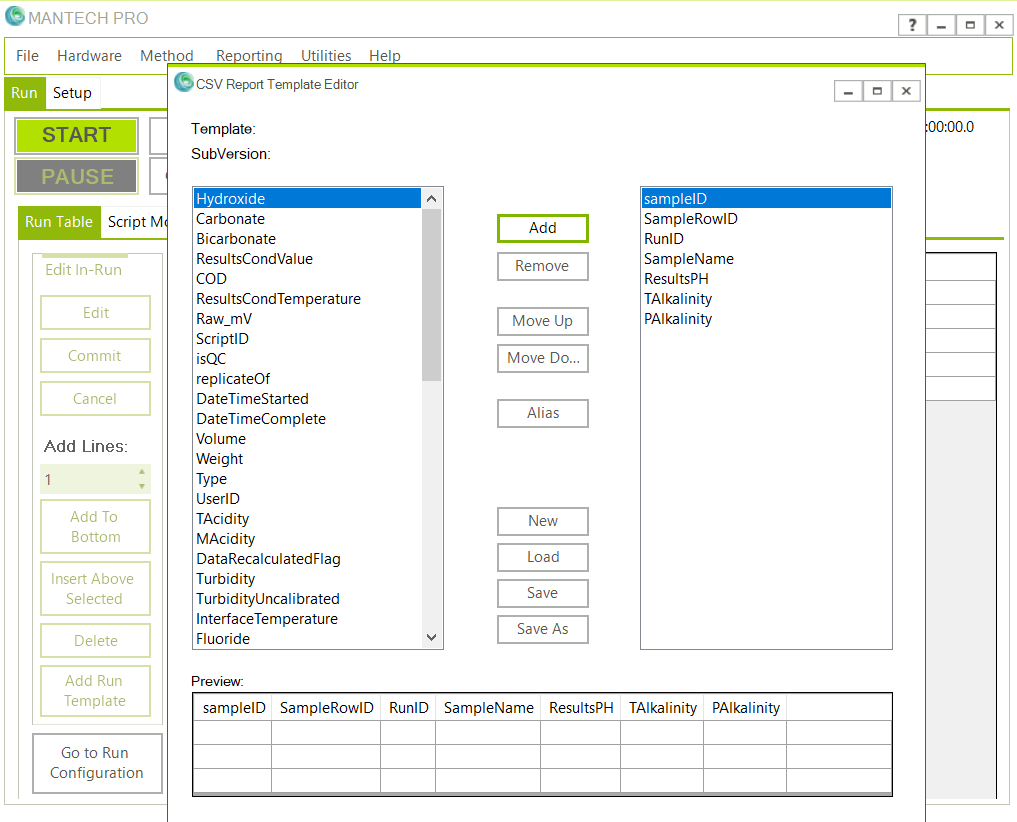Screen dimensions: 1017x822
Task: Click the CSV Report Template Editor logo icon
Action: (184, 82)
